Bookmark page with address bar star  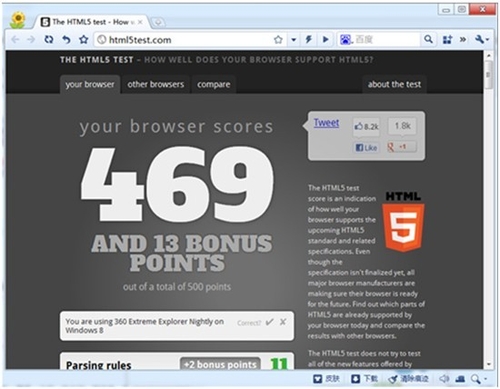278,40
